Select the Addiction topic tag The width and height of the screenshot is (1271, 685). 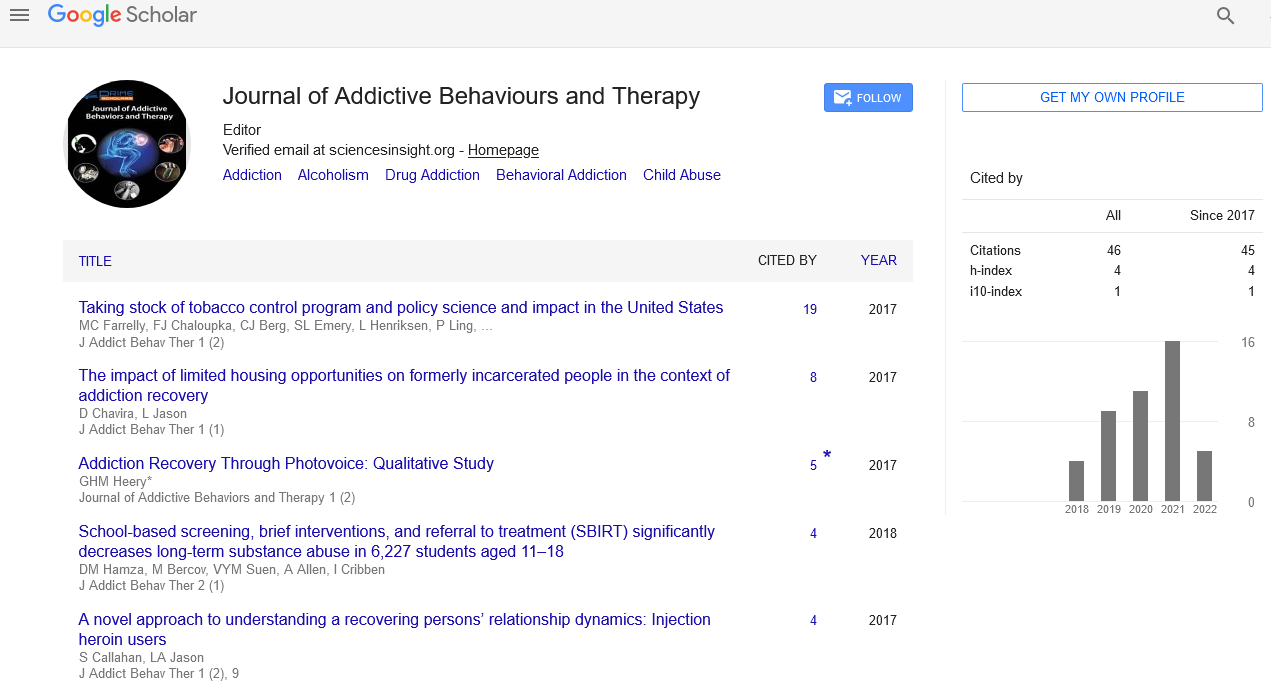click(x=252, y=175)
